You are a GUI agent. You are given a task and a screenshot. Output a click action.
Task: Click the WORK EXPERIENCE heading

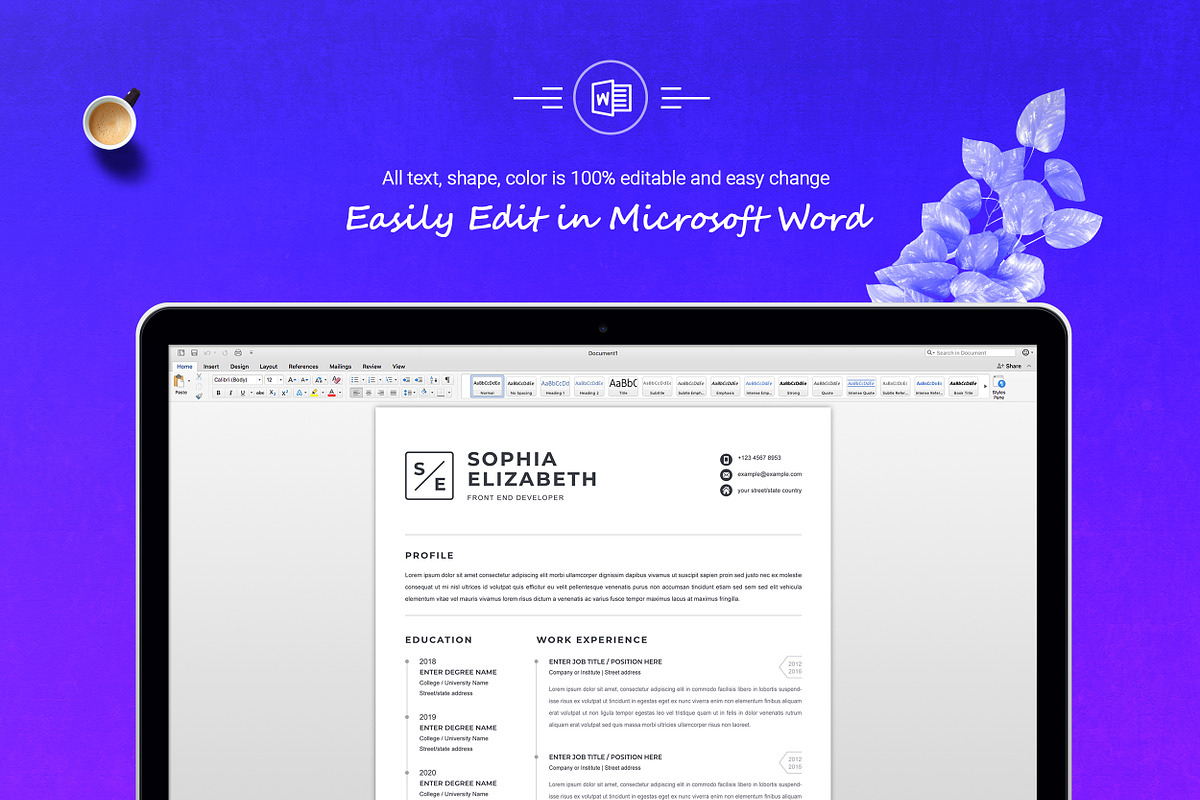(x=592, y=640)
